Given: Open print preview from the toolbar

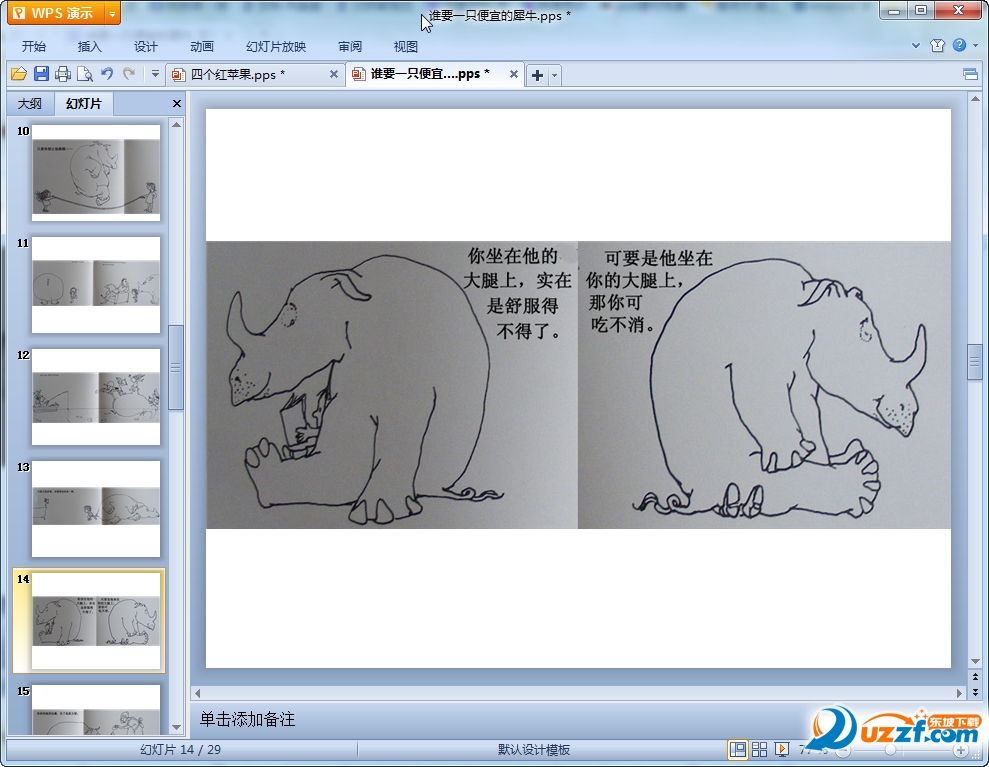Looking at the screenshot, I should coord(85,74).
